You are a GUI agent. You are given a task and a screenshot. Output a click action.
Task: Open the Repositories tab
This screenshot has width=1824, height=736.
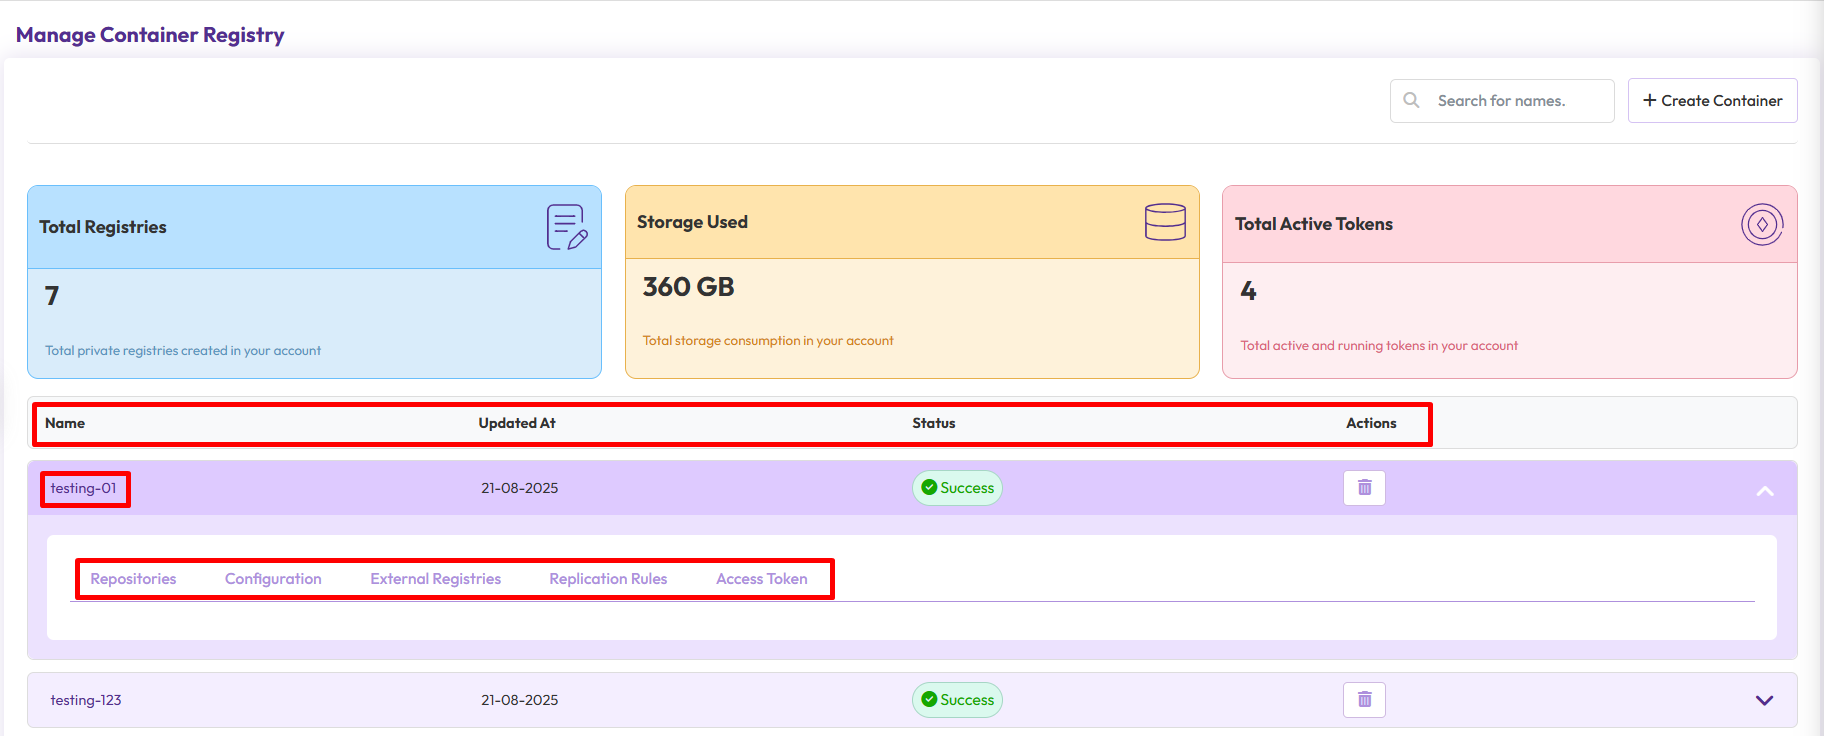coord(133,579)
